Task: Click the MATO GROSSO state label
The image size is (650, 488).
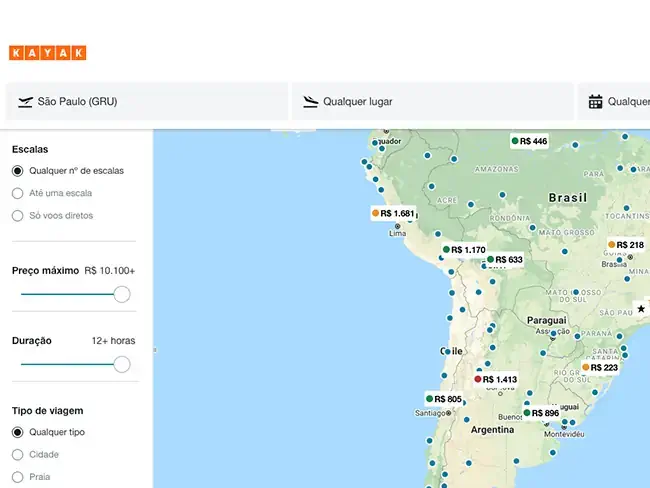Action: 567,233
